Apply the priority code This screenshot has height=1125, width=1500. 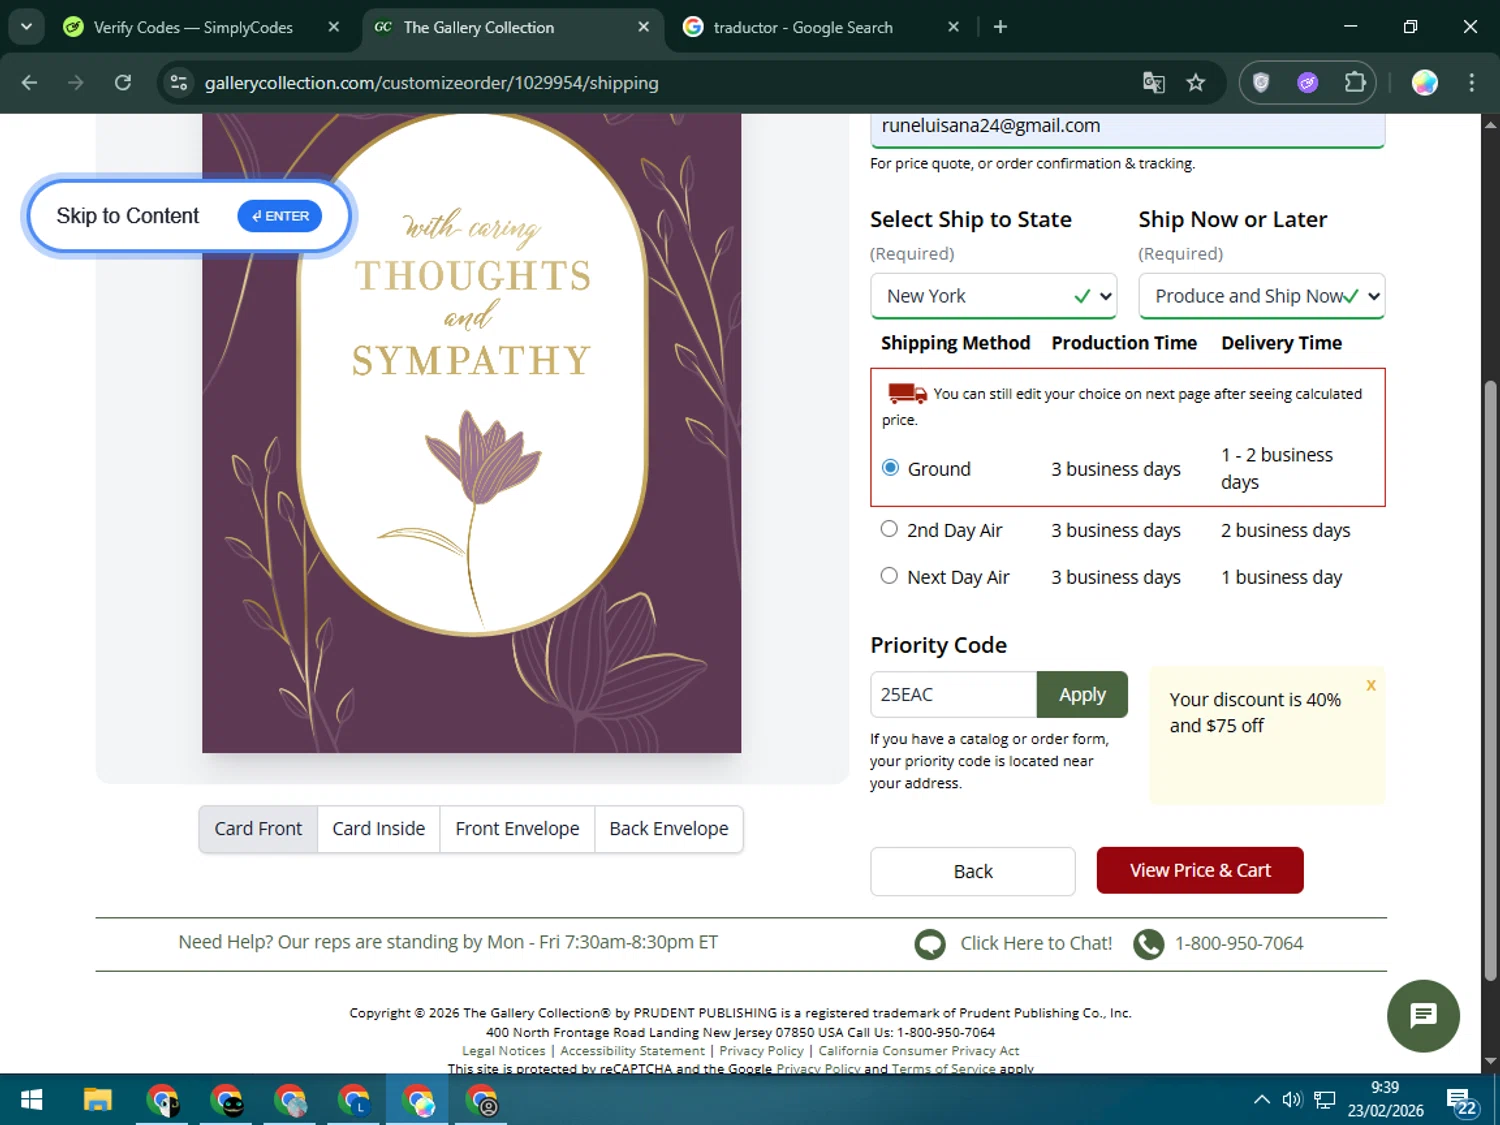click(1082, 694)
